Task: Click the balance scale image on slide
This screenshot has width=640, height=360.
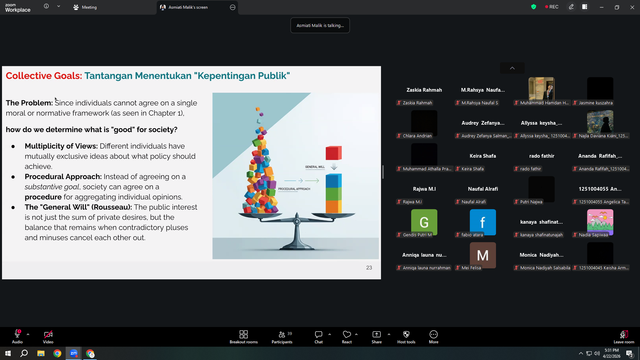Action: point(296,176)
